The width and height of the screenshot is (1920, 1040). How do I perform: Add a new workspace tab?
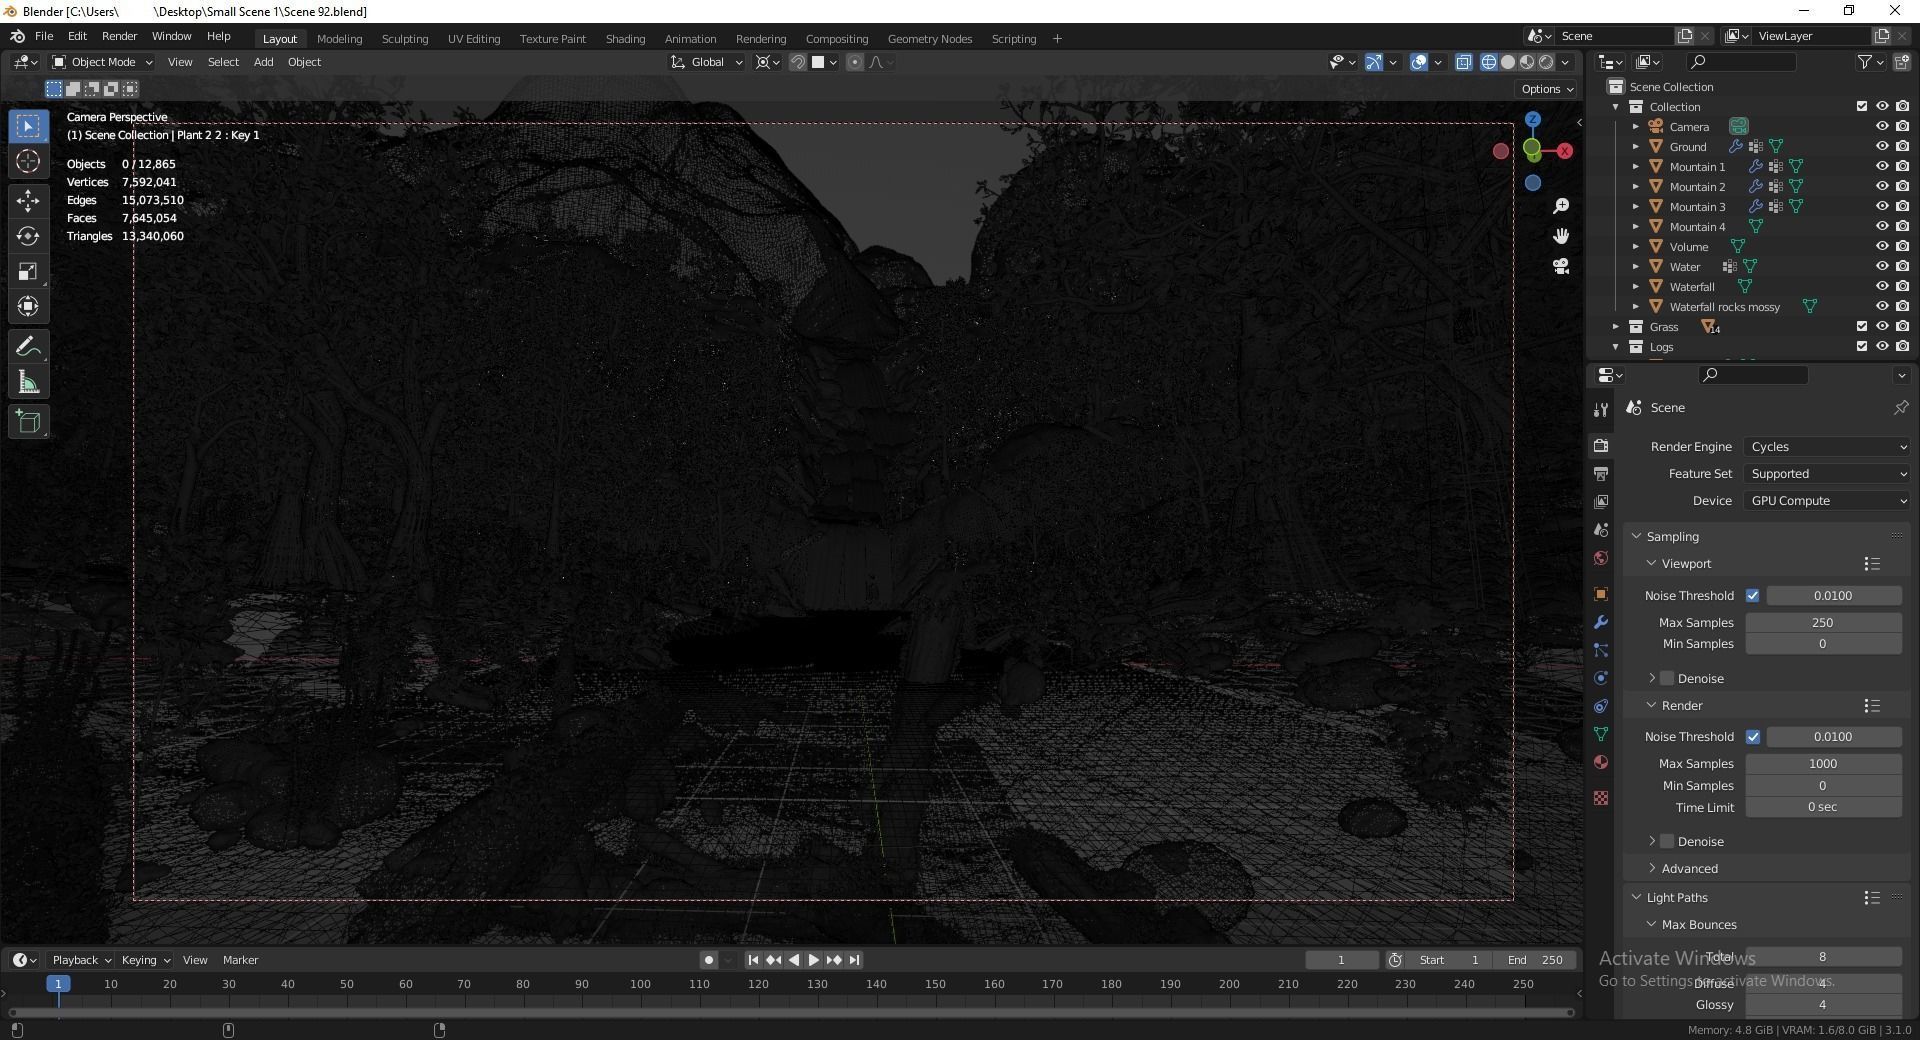(1057, 39)
